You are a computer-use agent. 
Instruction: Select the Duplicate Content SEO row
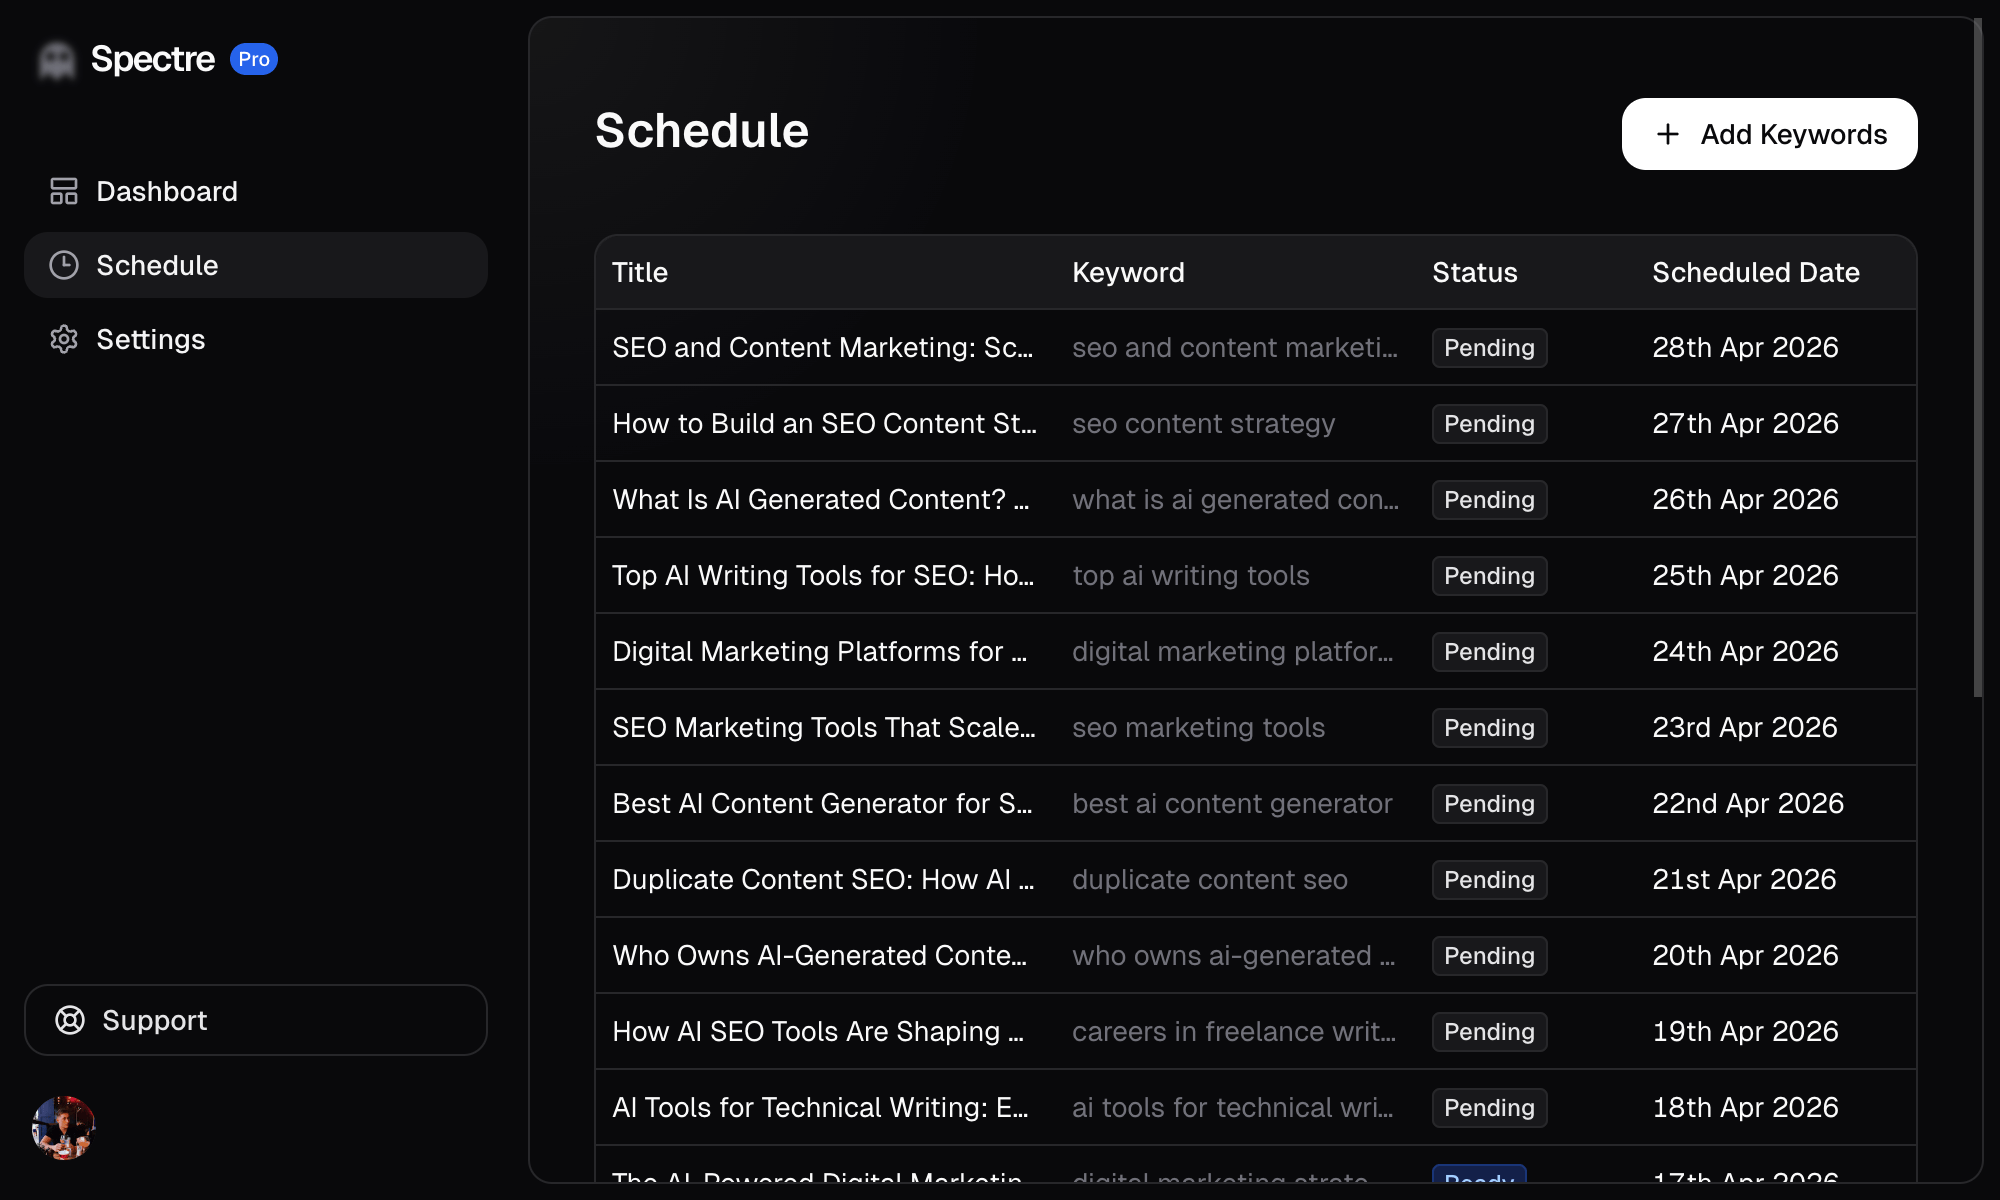pyautogui.click(x=823, y=879)
